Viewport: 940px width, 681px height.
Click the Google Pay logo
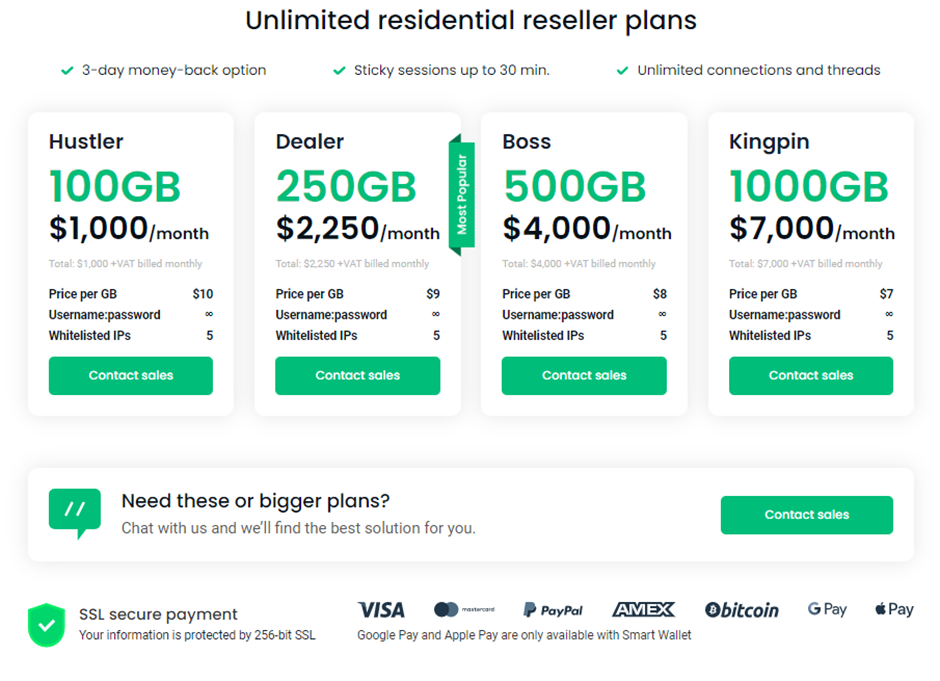tap(827, 608)
